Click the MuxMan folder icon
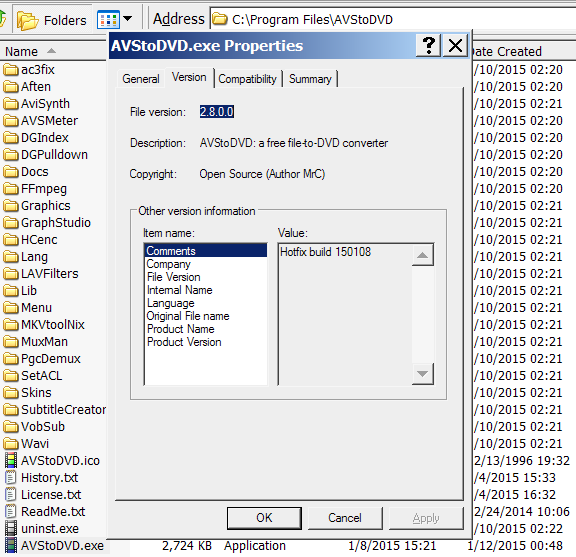 [x=10, y=341]
